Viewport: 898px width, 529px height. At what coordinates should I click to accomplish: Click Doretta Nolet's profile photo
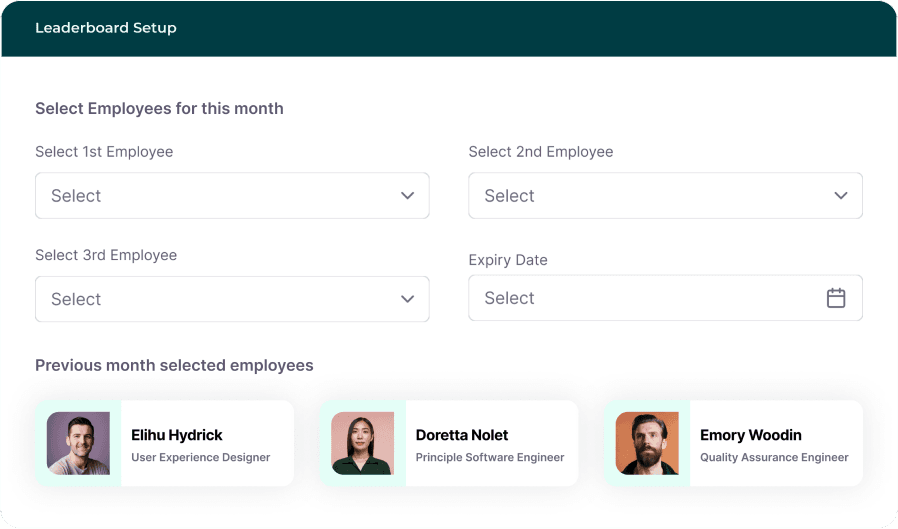point(363,443)
